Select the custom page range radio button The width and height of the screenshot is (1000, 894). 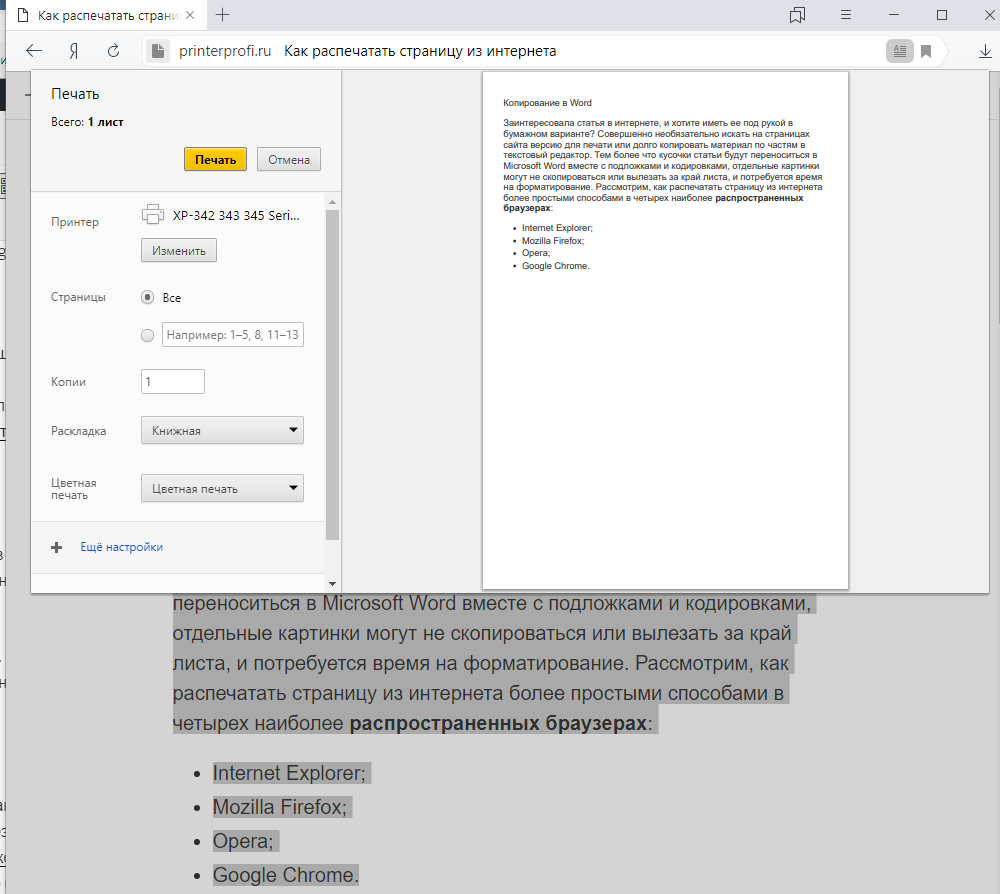point(147,335)
